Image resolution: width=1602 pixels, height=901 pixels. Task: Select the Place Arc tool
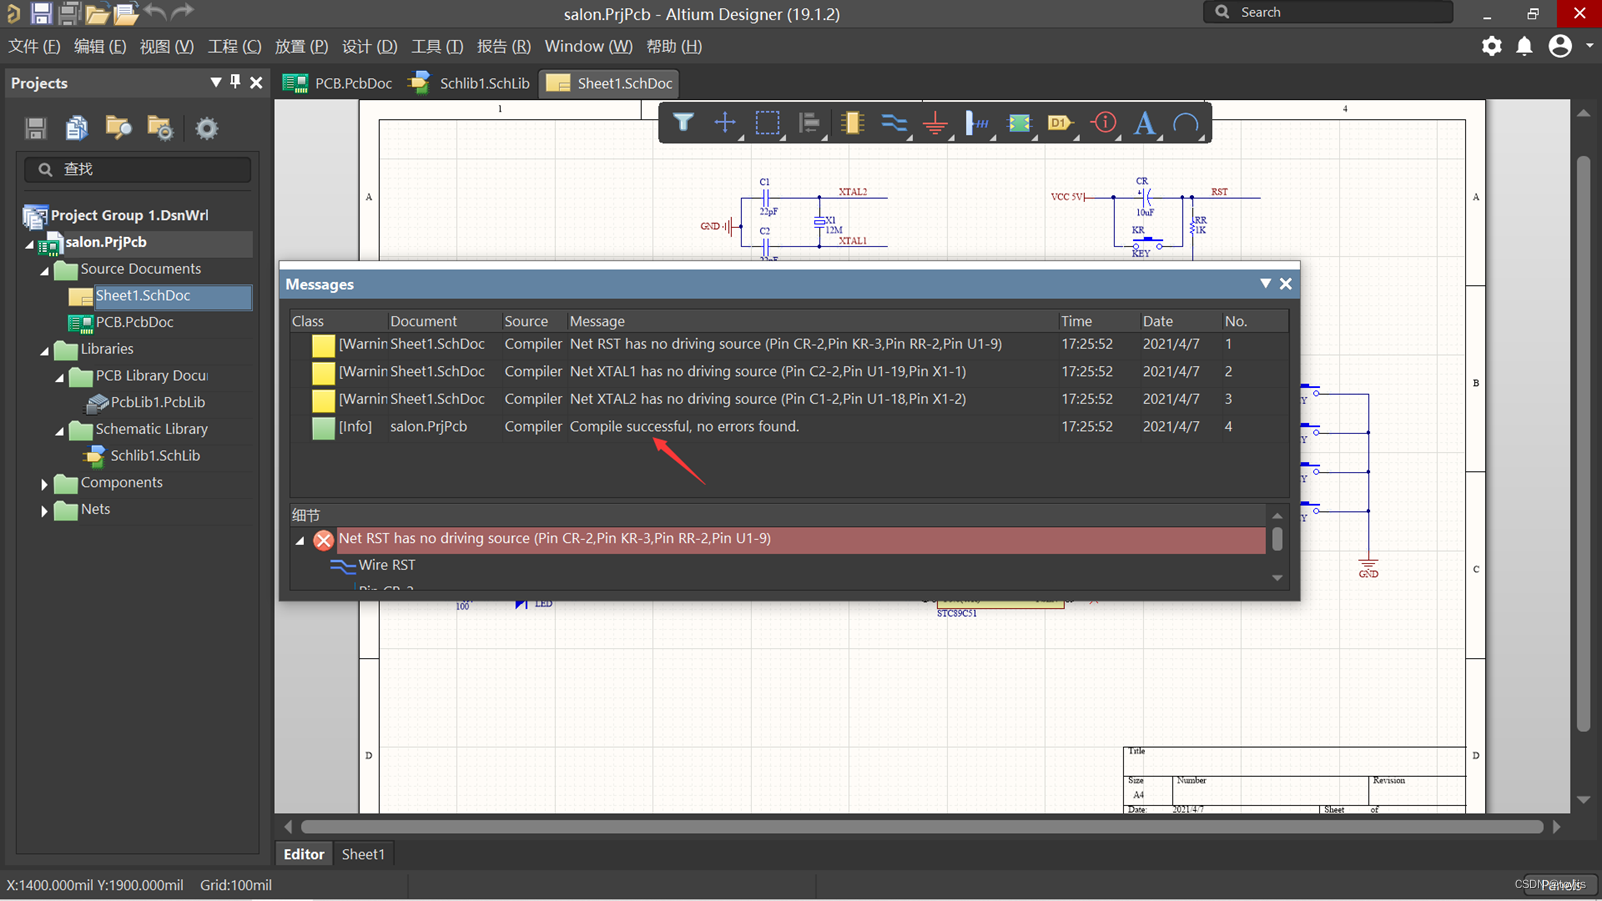(x=1186, y=123)
